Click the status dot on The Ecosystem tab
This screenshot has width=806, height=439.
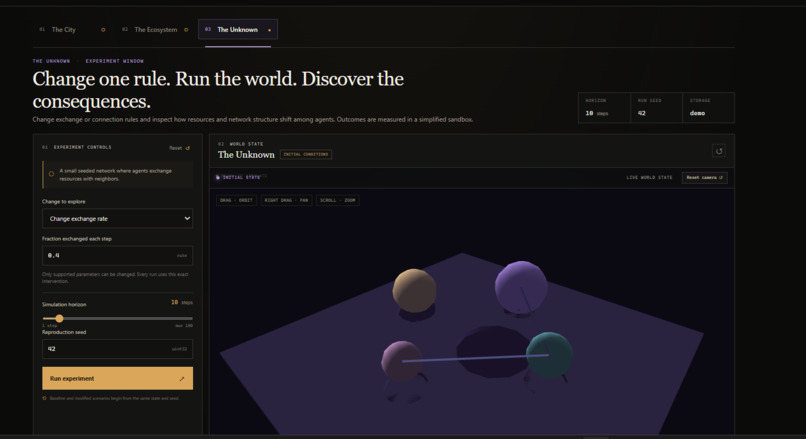coord(186,30)
